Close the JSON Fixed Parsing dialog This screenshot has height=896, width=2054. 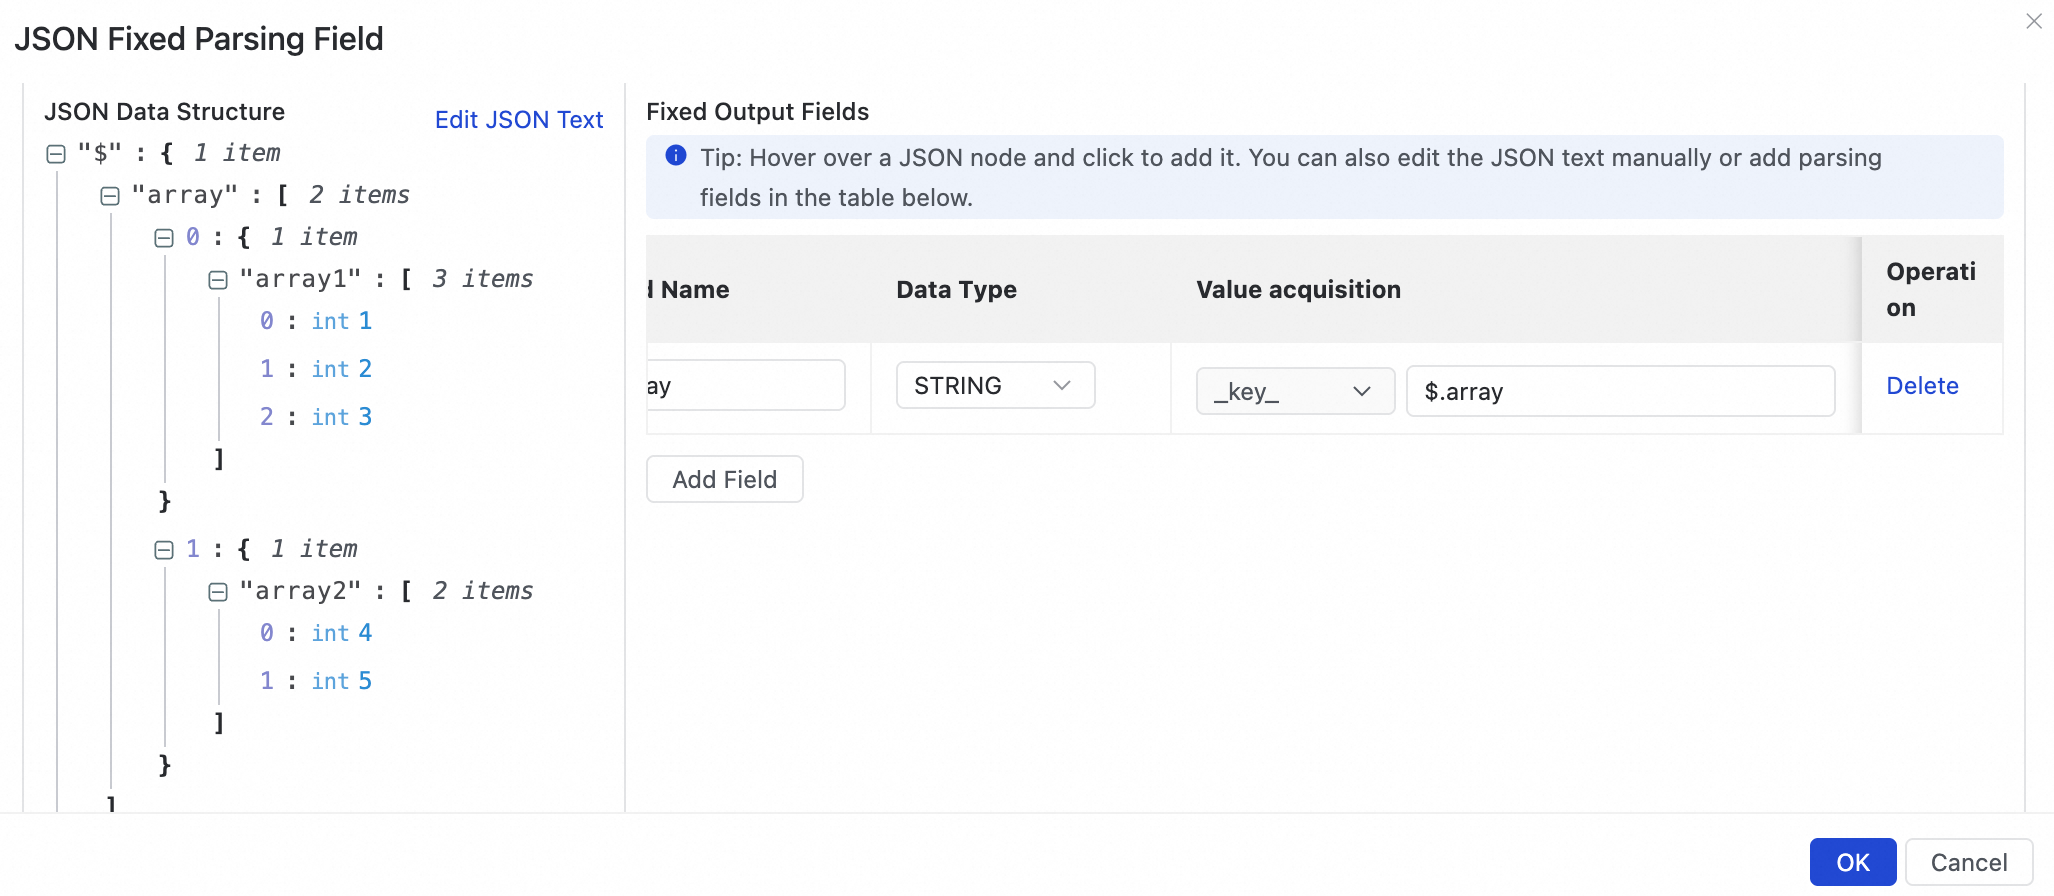coord(2034,21)
